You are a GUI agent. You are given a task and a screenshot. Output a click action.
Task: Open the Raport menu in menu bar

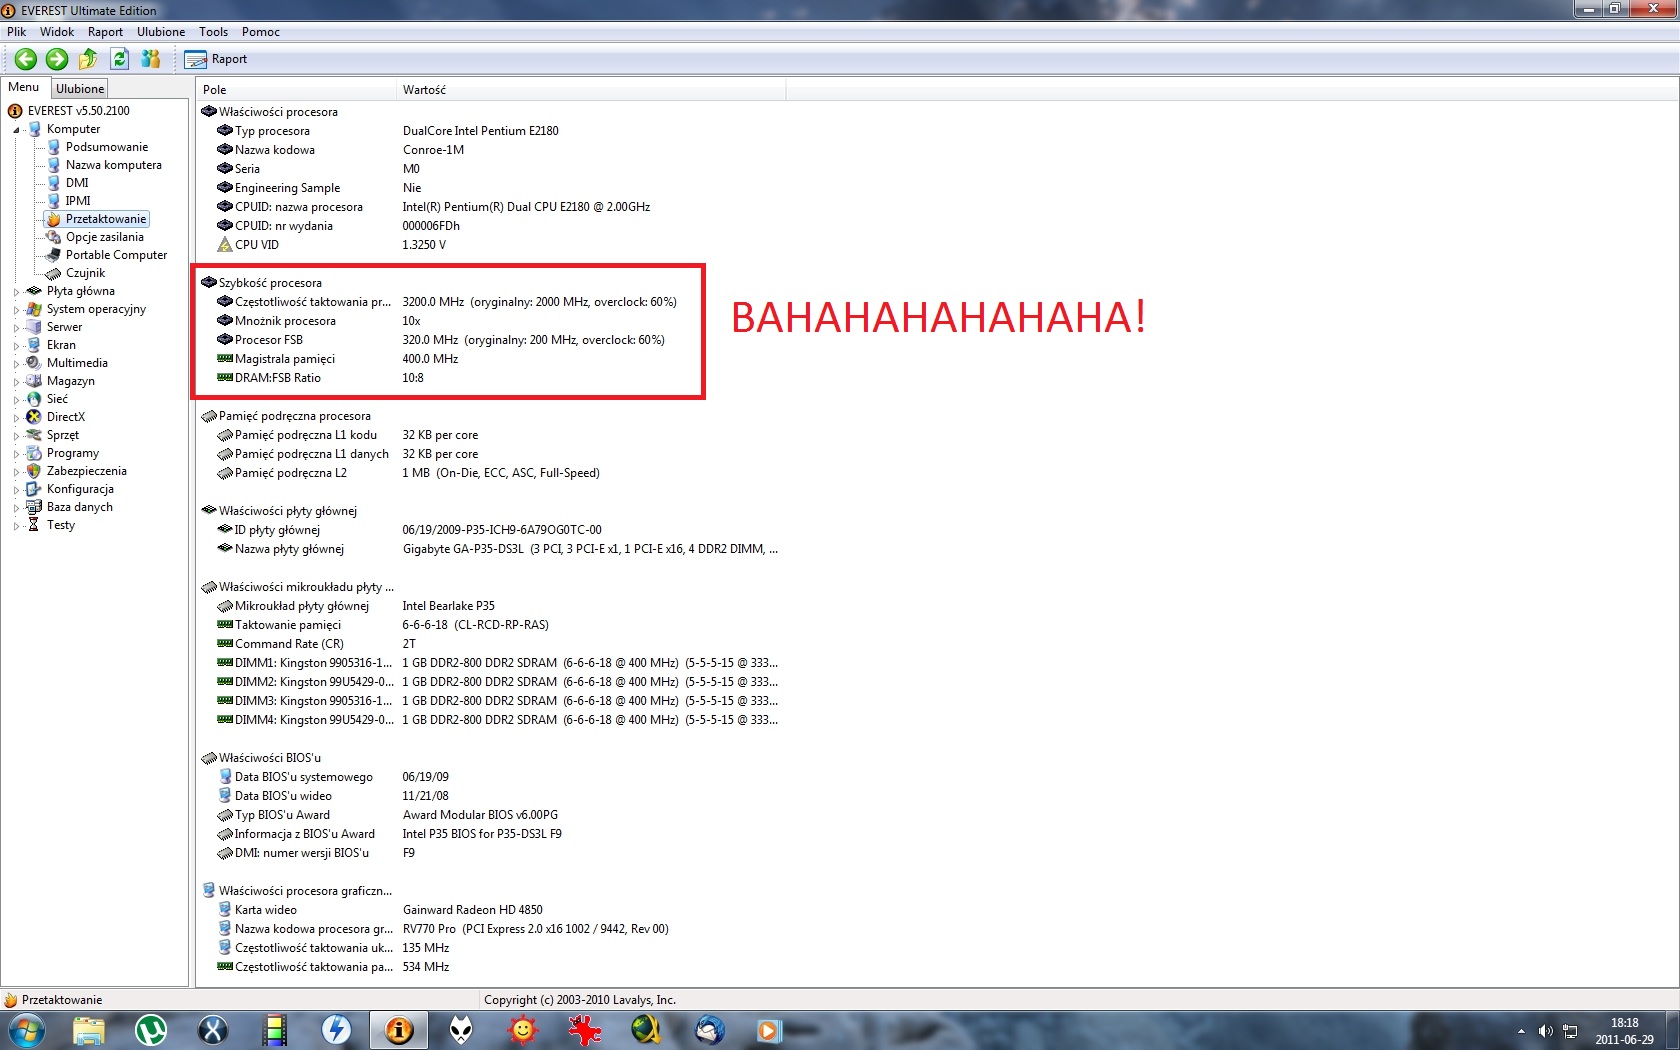(105, 32)
